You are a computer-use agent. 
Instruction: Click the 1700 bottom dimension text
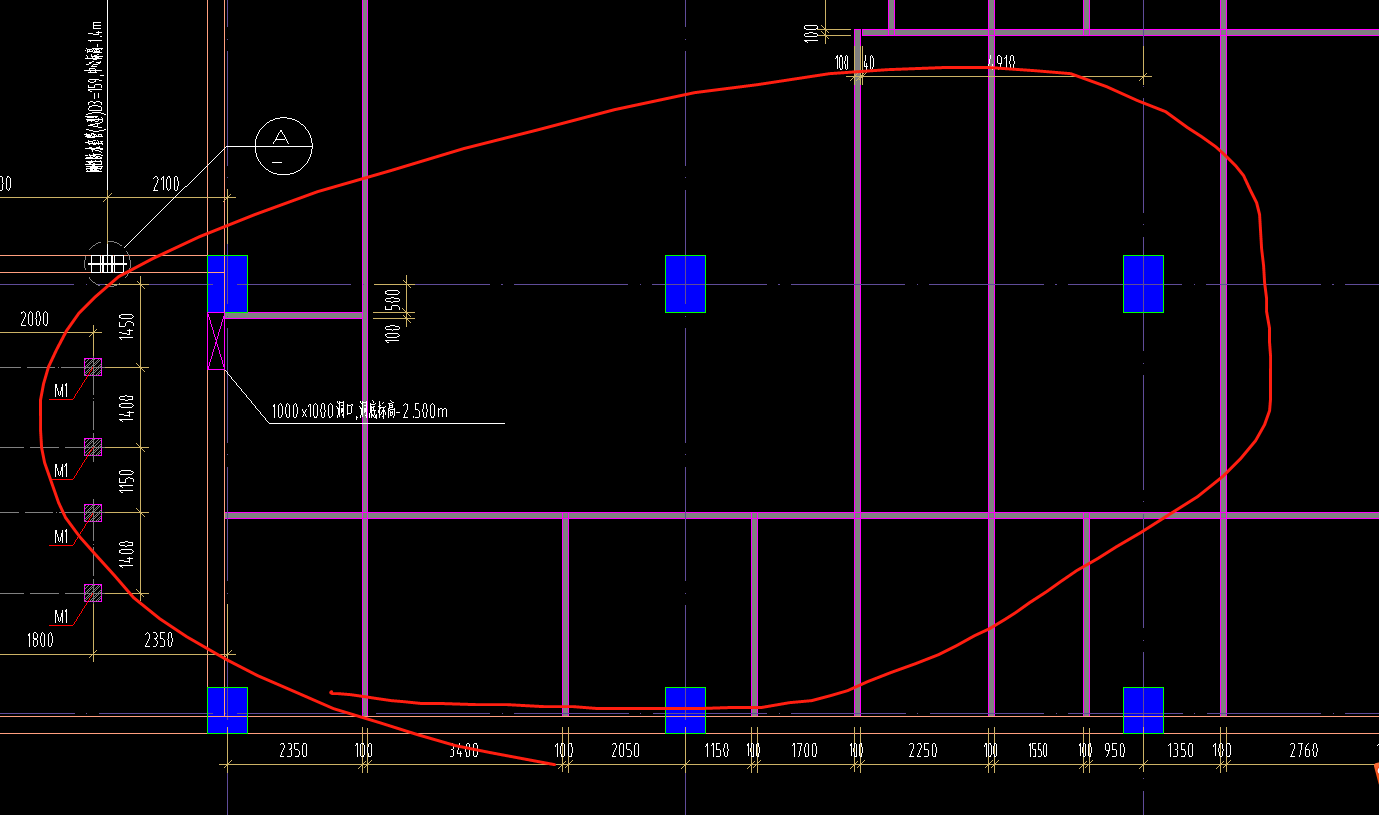[804, 750]
